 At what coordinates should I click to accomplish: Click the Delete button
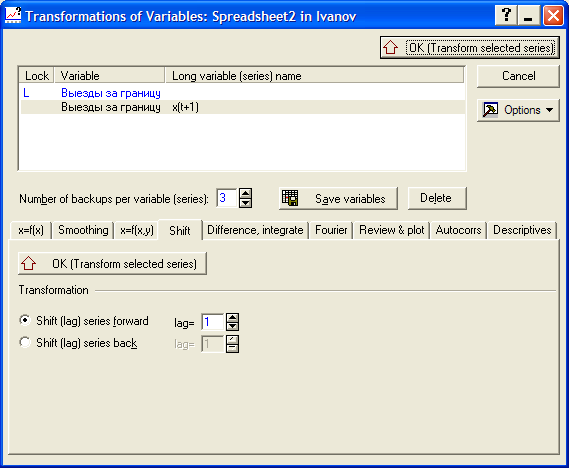(437, 198)
